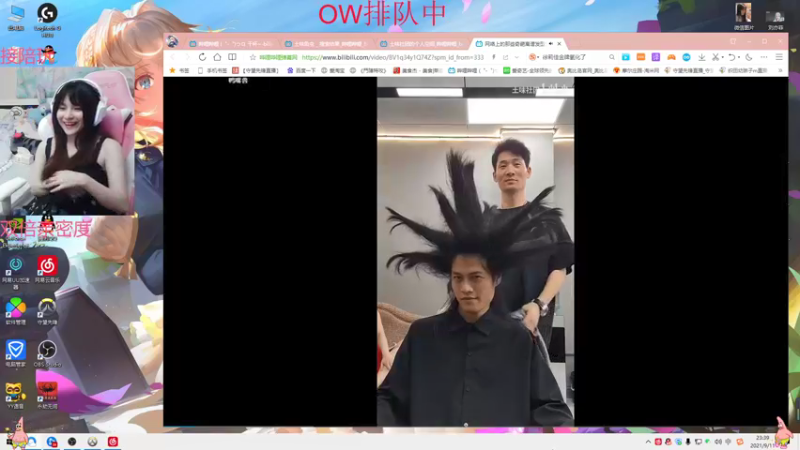This screenshot has width=800, height=450.
Task: Expand the address bar dropdown arrow
Action: 516,57
